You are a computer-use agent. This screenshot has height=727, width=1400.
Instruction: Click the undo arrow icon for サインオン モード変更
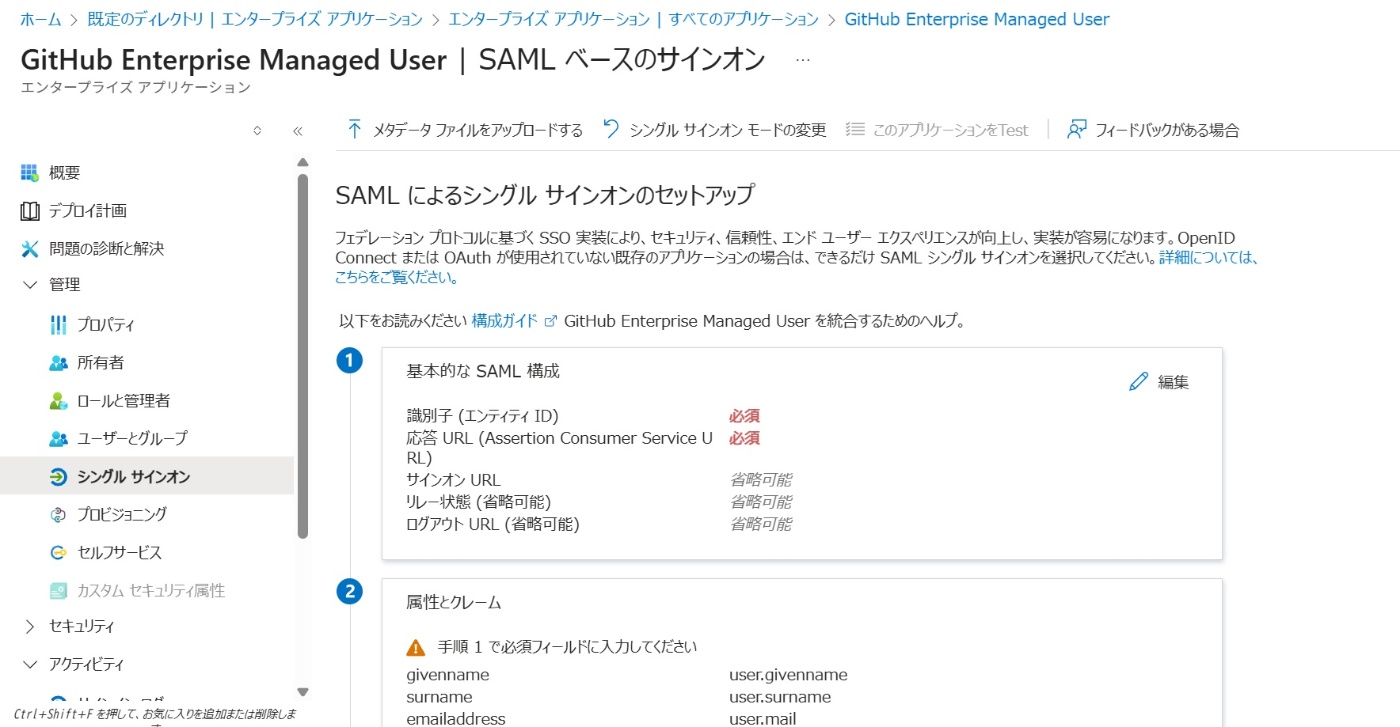click(x=611, y=130)
